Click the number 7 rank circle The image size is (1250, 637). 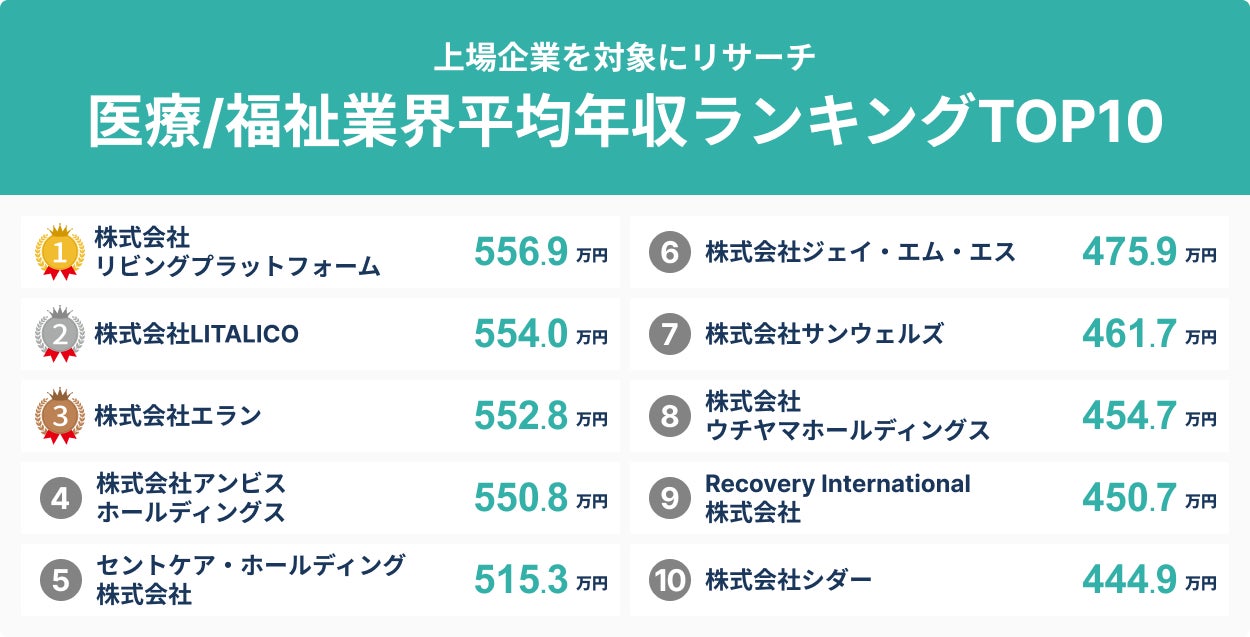[669, 334]
